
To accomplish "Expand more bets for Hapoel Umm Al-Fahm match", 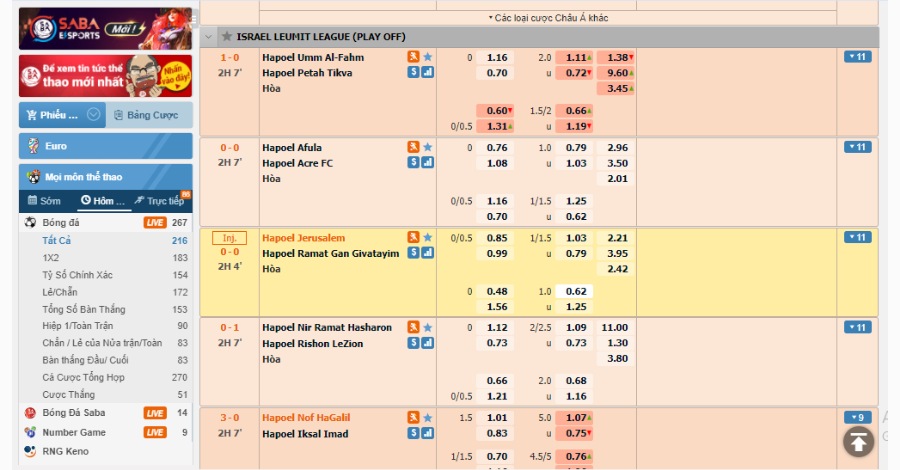I will [x=858, y=57].
